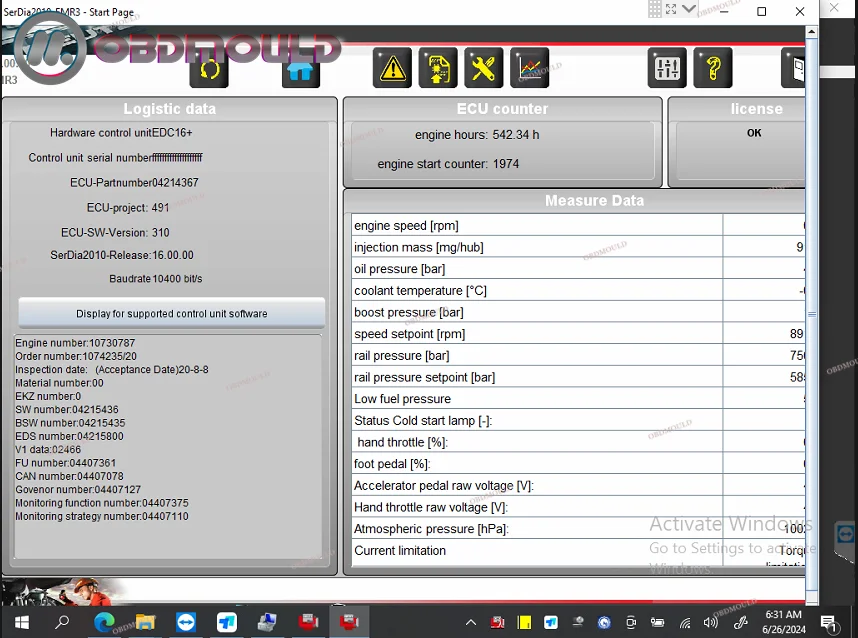The image size is (858, 638).
Task: Click 'Display for supported control unit software'
Action: [172, 314]
